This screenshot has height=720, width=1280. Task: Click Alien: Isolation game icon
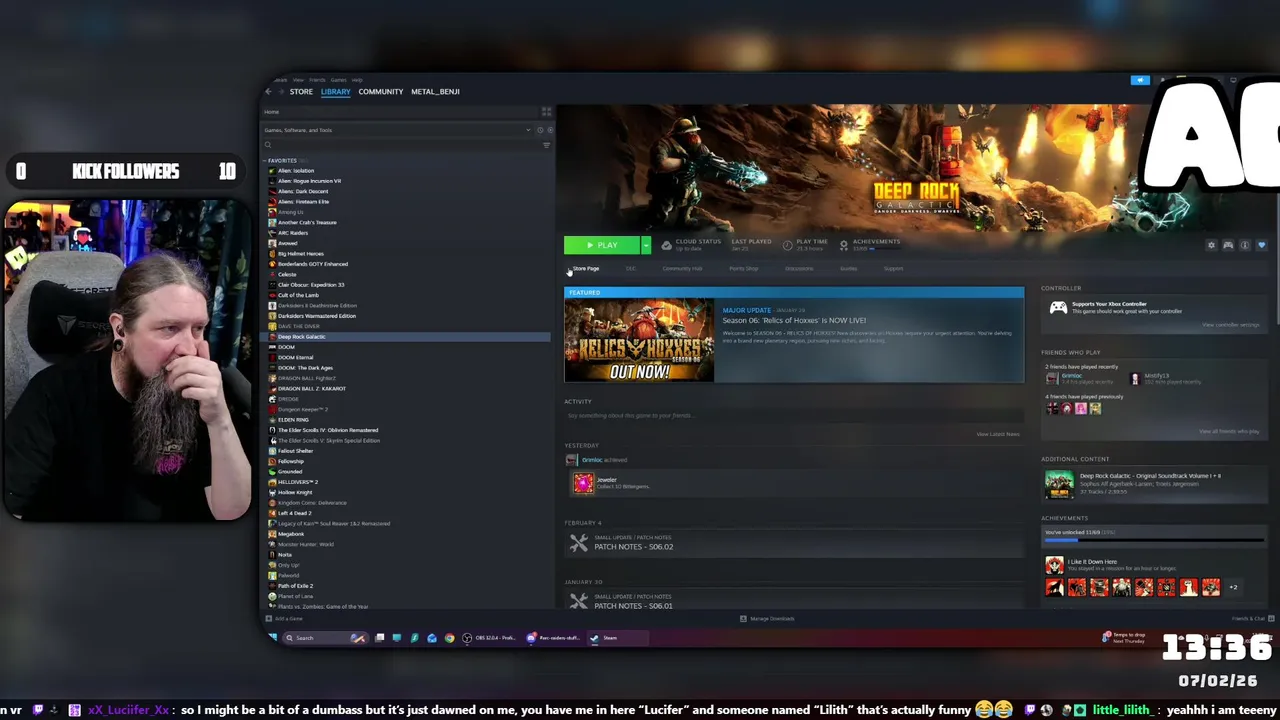[x=271, y=171]
